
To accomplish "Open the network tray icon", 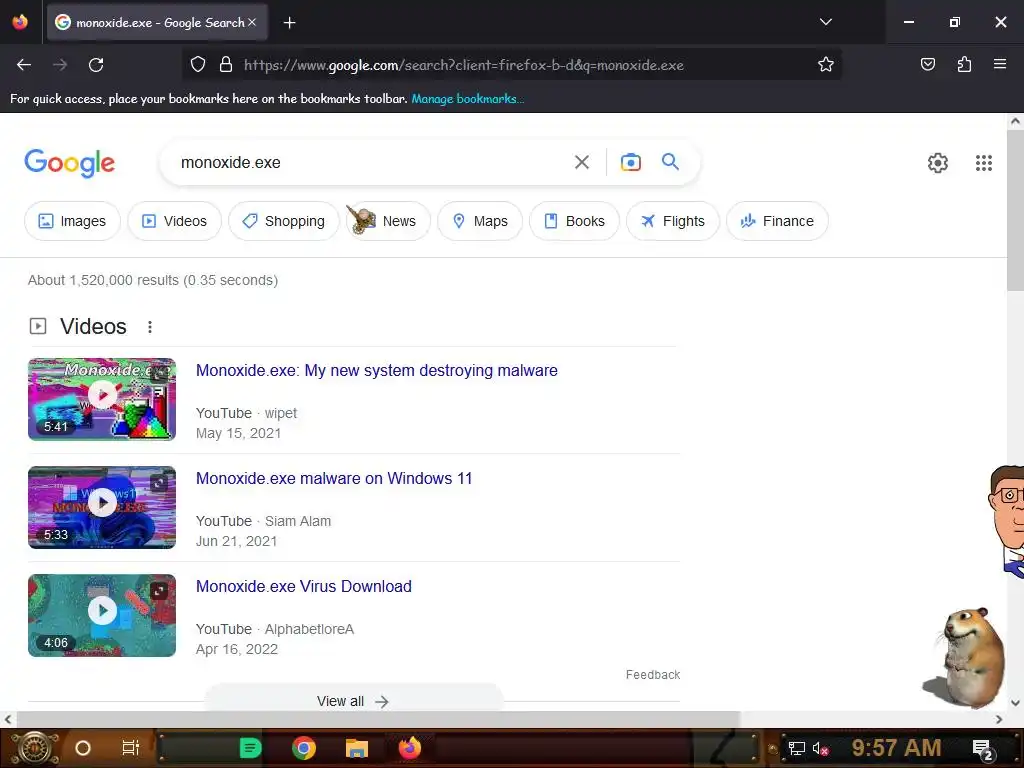I will tap(796, 748).
